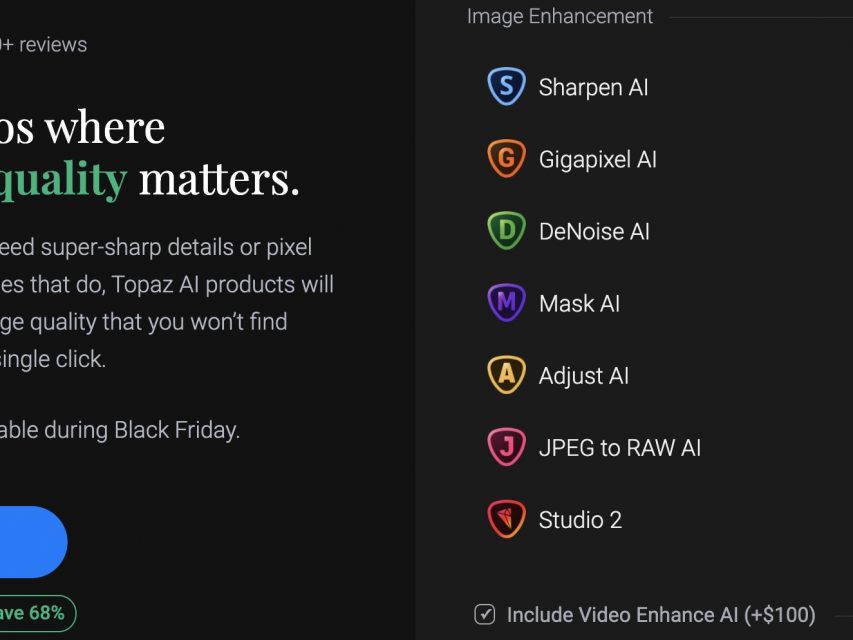Viewport: 853px width, 640px height.
Task: Select the "JPEG to RAW AI" label
Action: point(619,447)
